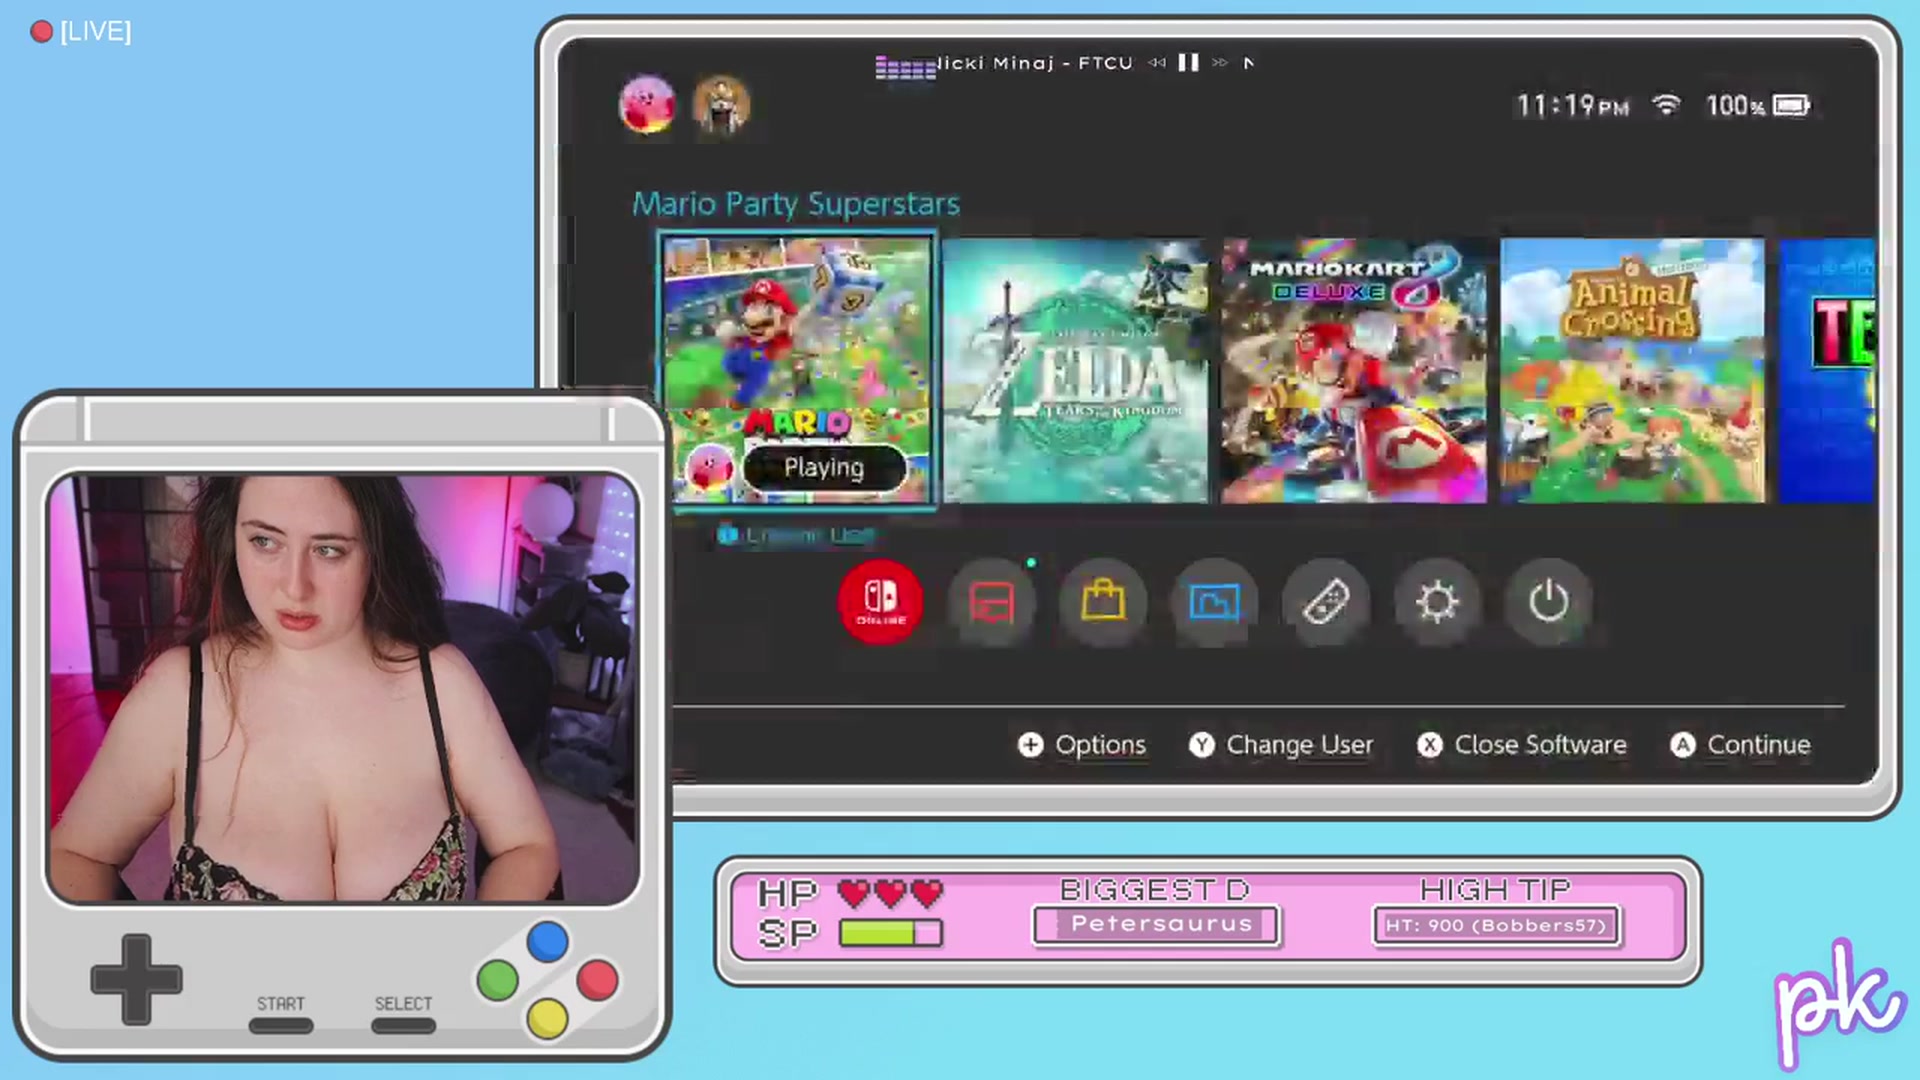Click the Nicki Minaj - FTCU song title
Image resolution: width=1920 pixels, height=1080 pixels.
[1035, 63]
